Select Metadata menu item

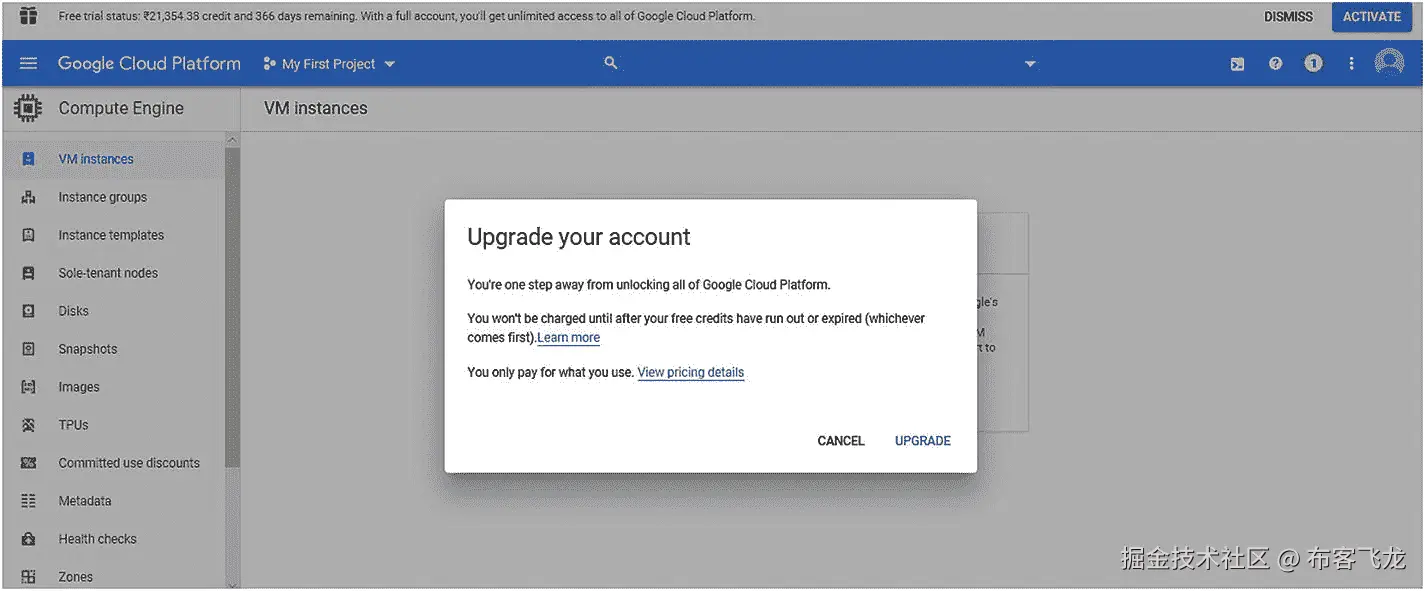pos(114,501)
